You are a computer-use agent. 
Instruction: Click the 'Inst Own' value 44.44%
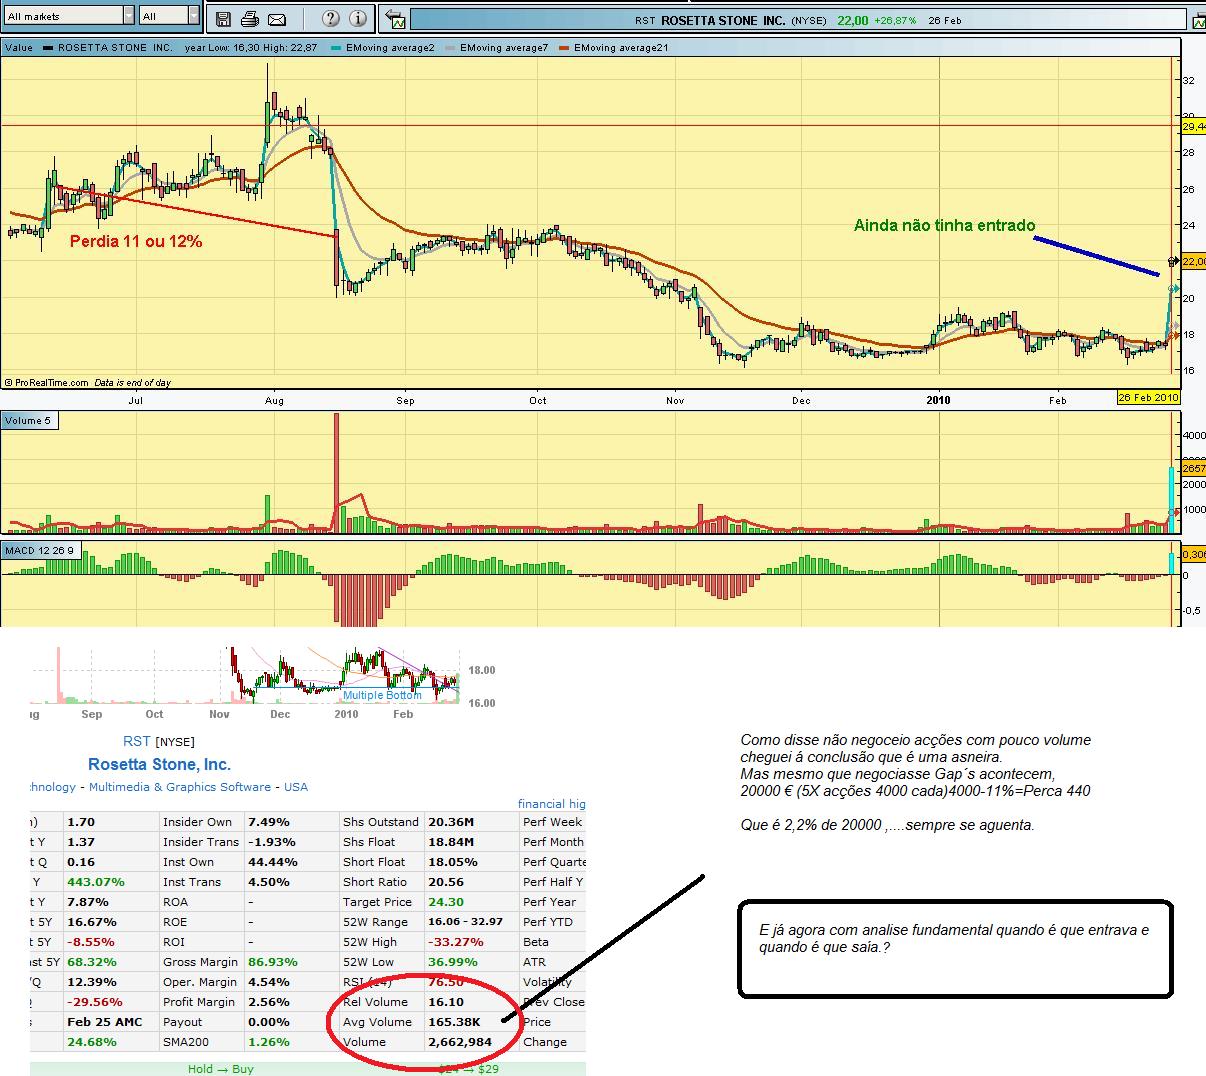pyautogui.click(x=273, y=862)
